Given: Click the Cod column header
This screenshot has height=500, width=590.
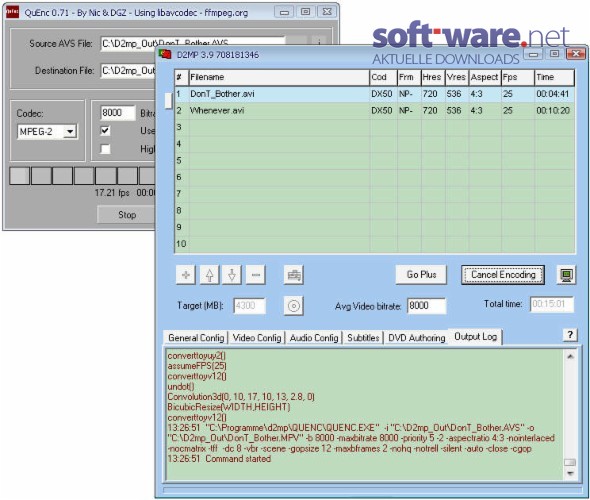Looking at the screenshot, I should coord(383,78).
